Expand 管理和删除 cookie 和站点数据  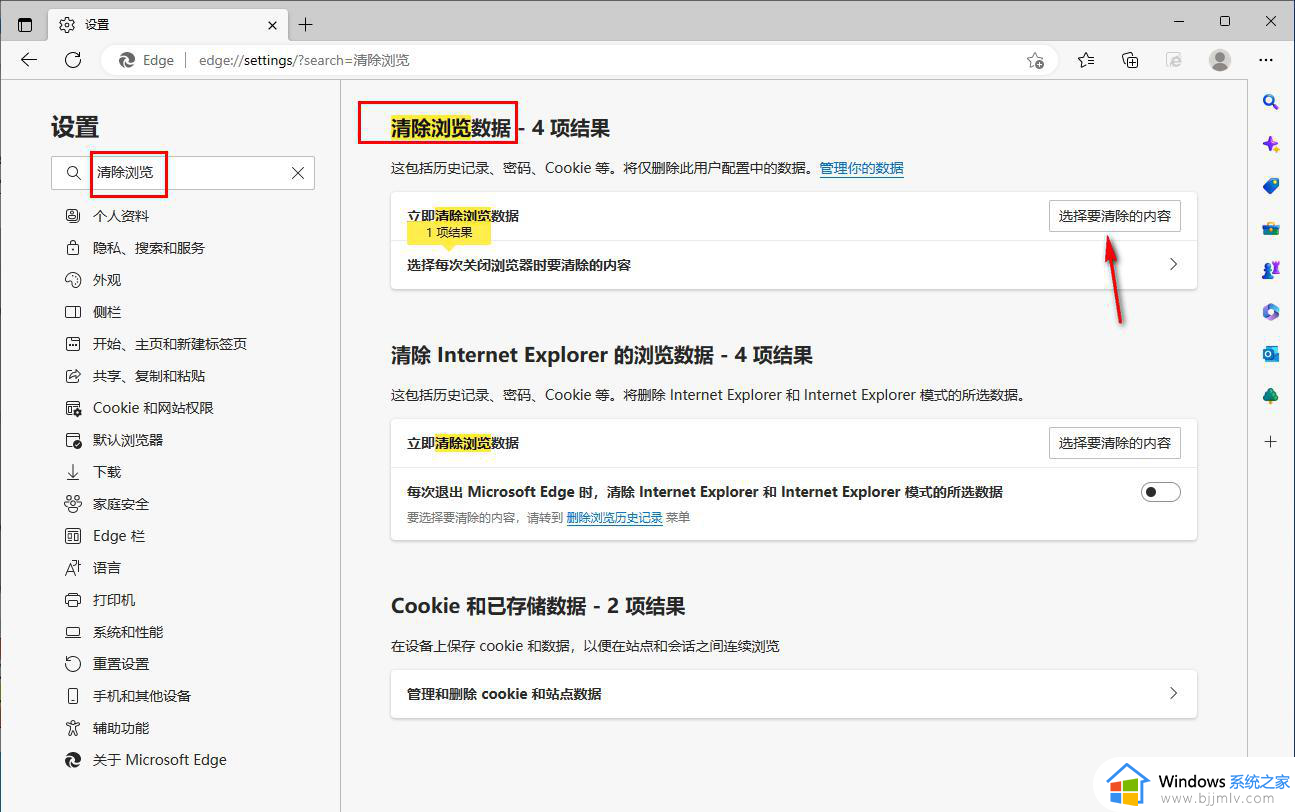coord(794,694)
